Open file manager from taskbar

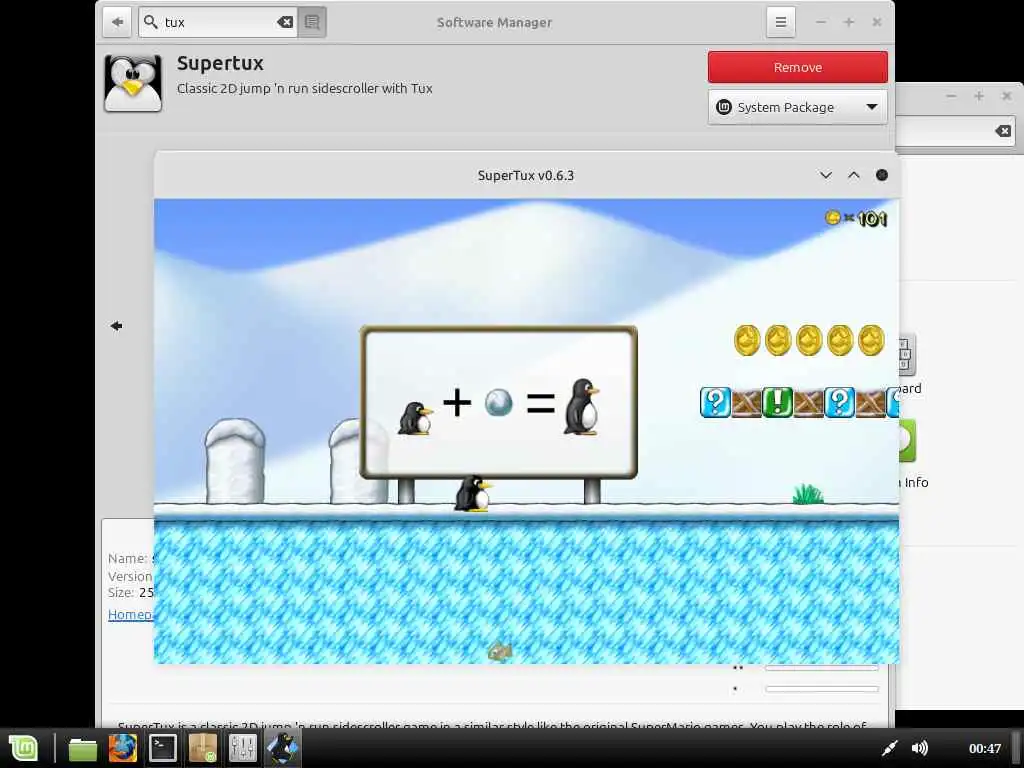click(x=83, y=748)
